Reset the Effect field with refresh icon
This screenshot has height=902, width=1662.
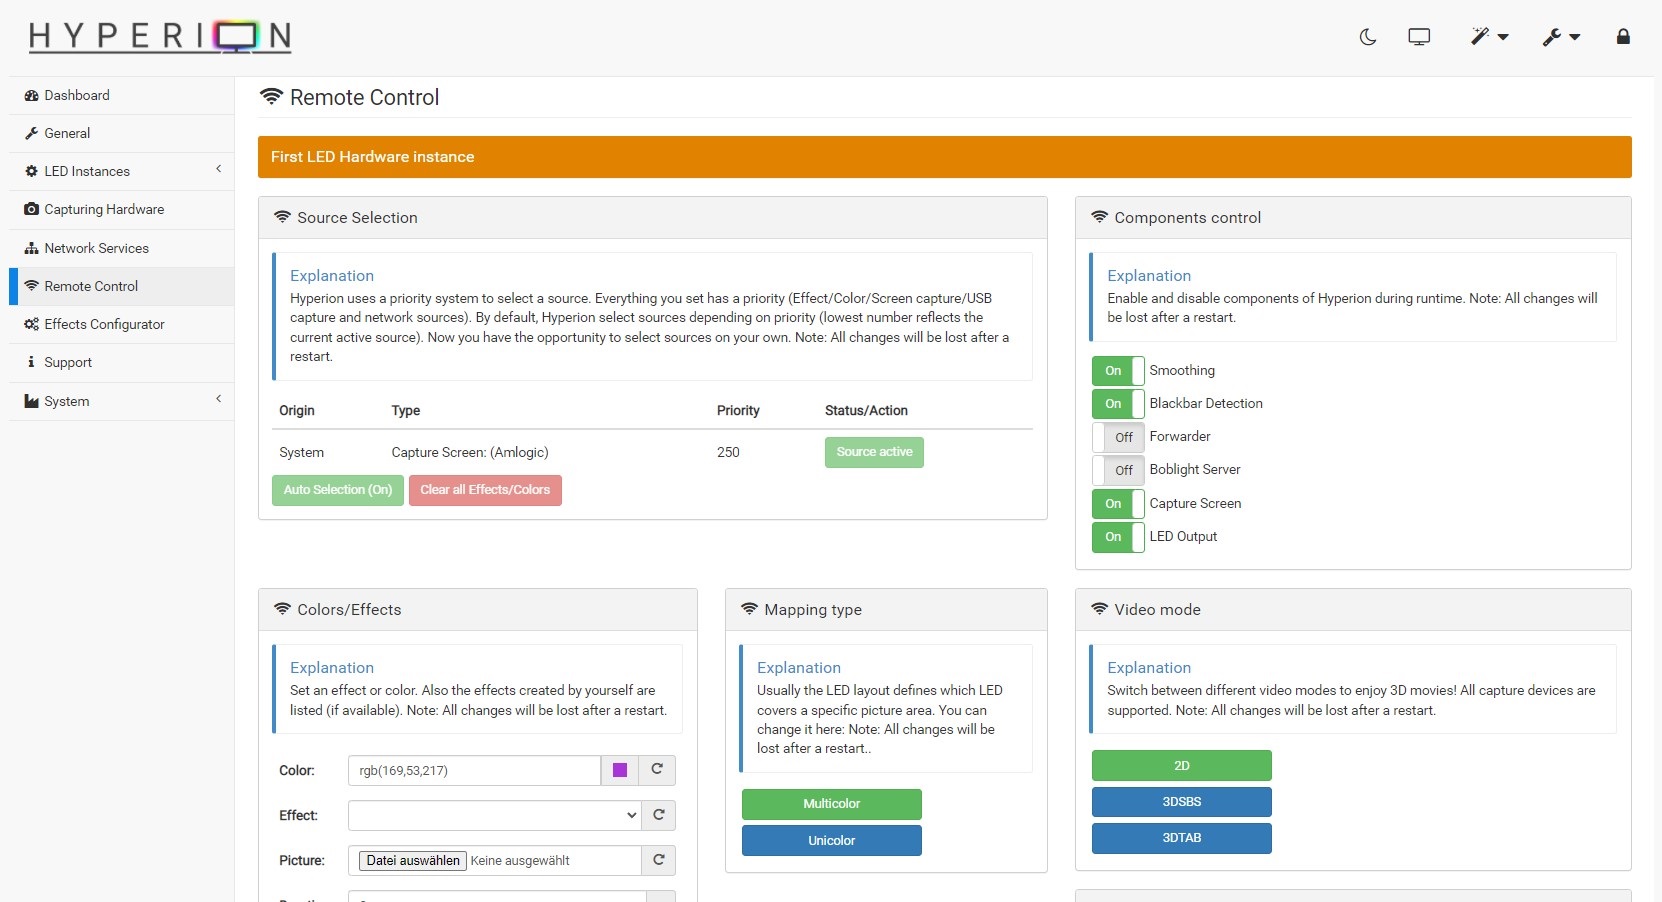click(658, 815)
